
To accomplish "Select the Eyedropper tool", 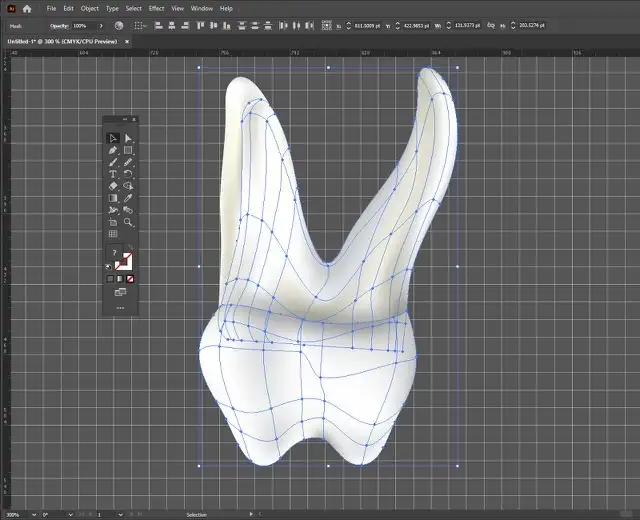I will [128, 198].
